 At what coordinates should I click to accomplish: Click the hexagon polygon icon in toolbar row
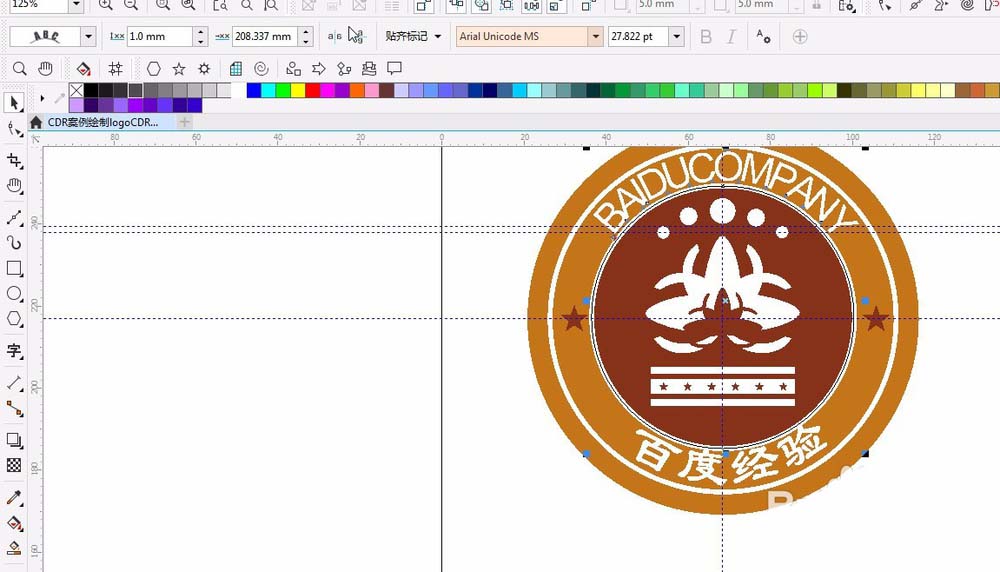tap(154, 68)
